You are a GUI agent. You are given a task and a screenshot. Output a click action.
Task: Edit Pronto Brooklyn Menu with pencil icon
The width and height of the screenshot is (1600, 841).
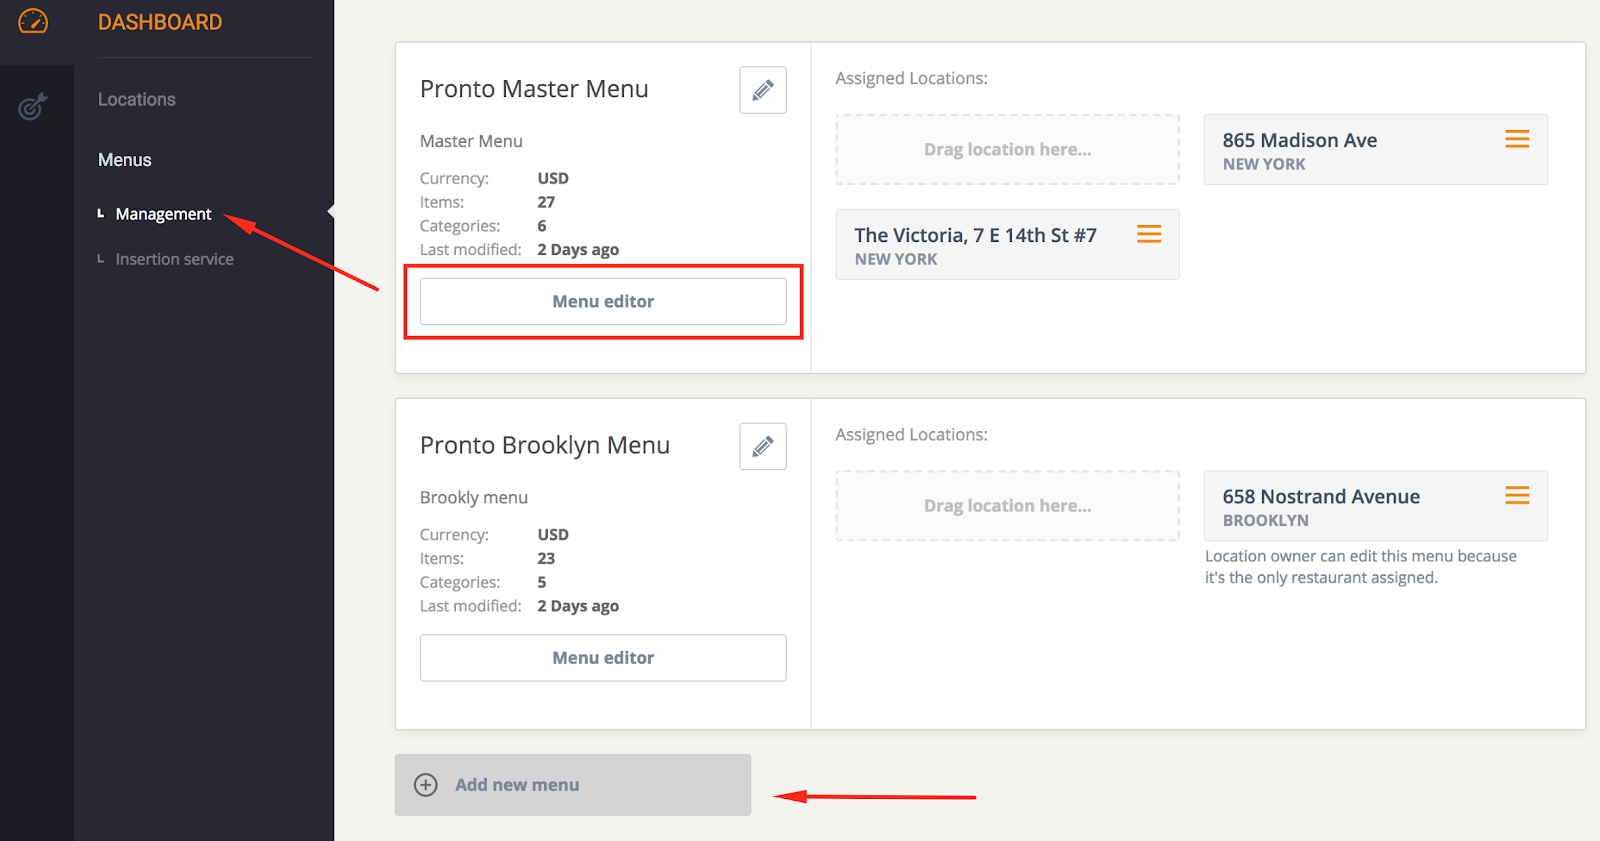click(762, 446)
